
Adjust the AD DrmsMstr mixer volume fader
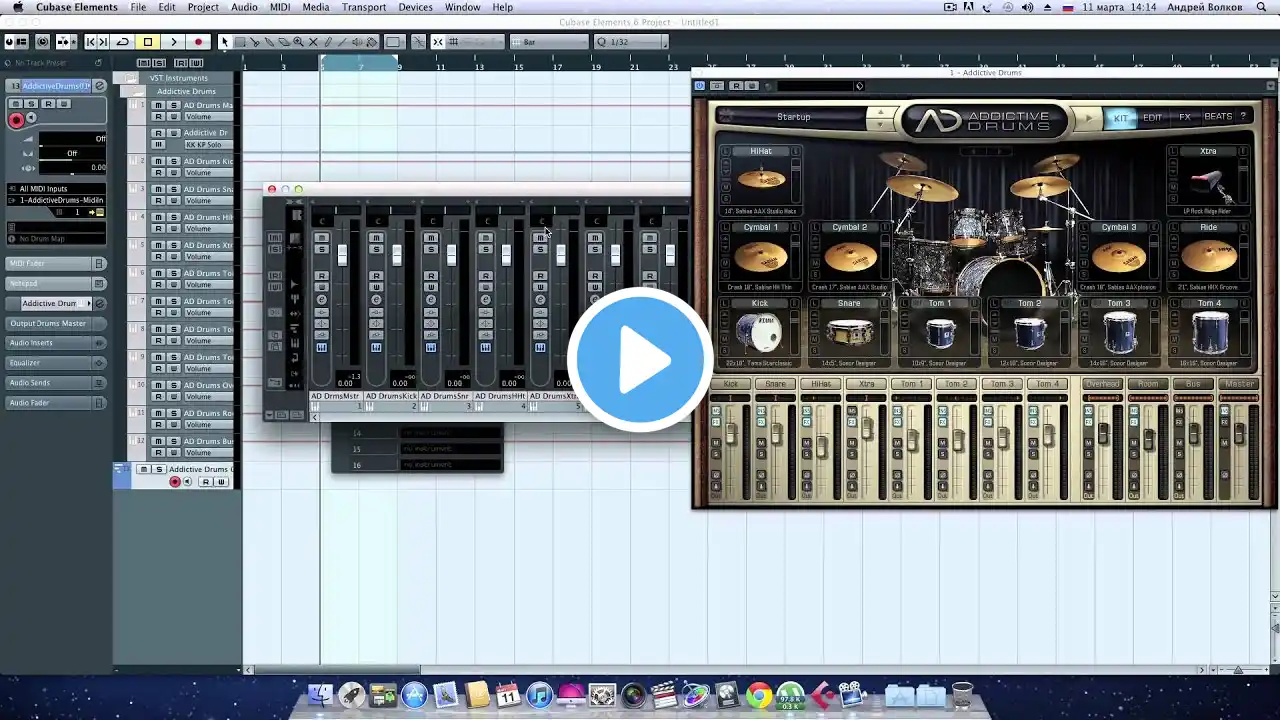[342, 255]
